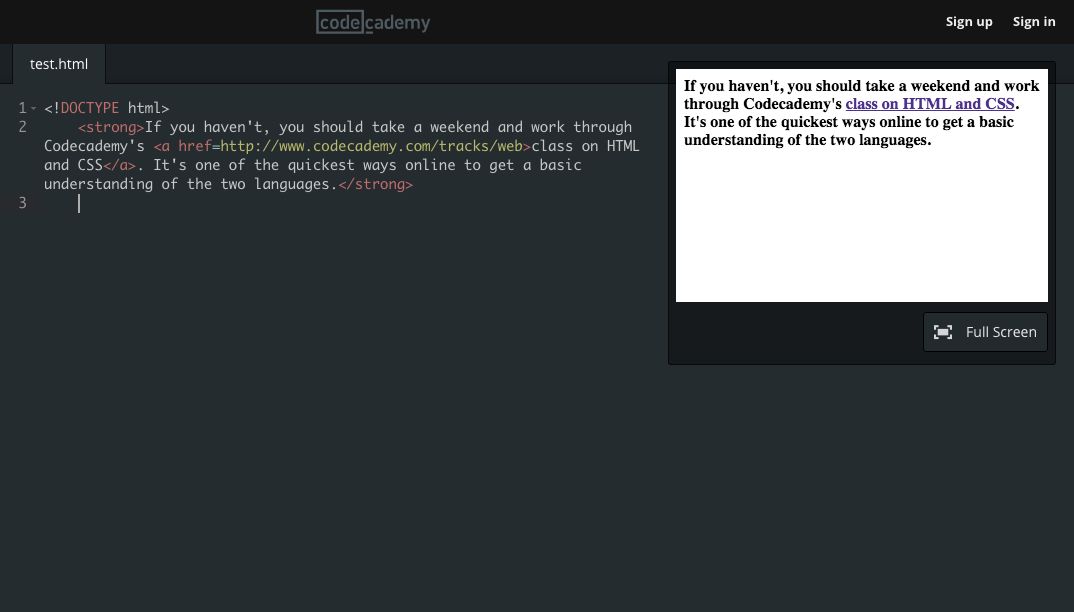Screen dimensions: 1074x612
Task: Click the href URL codecademy.com/tracks/web in code
Action: (371, 146)
